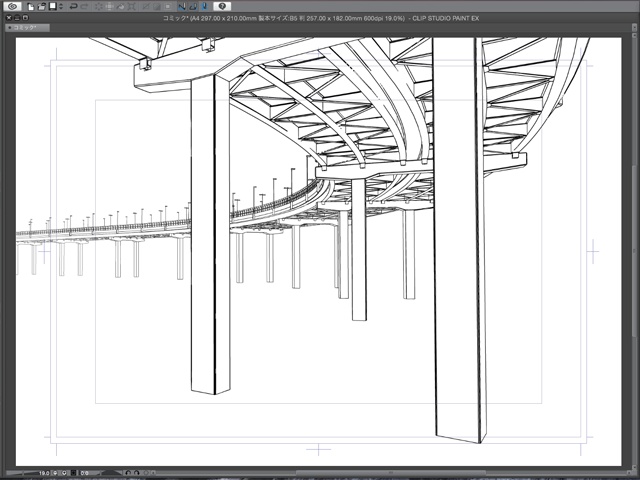
Task: Create a new document
Action: [31, 6]
